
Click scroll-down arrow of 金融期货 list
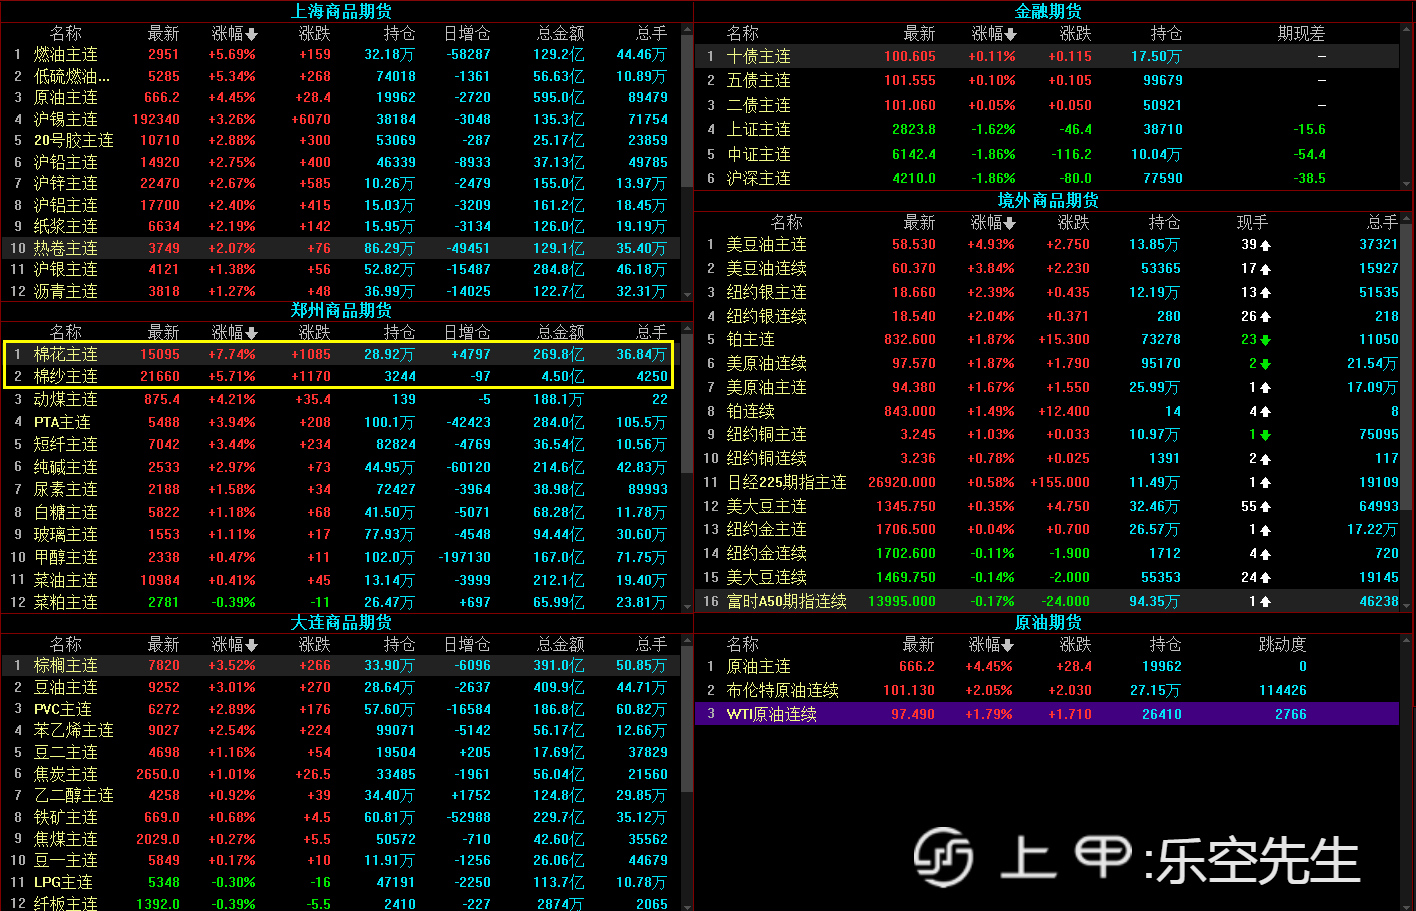click(1406, 182)
